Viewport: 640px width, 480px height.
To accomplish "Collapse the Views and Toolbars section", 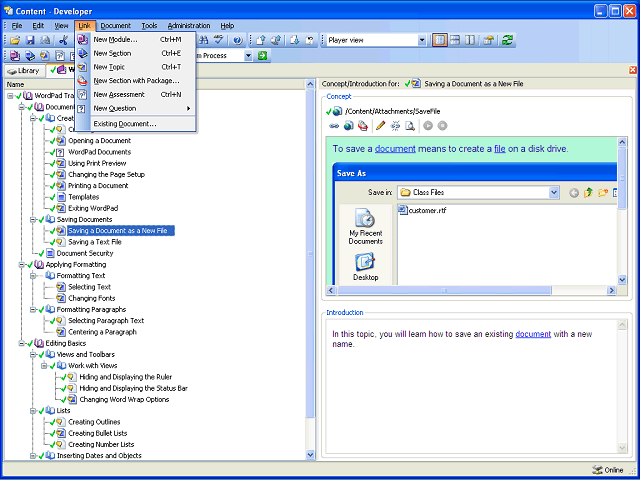I will point(33,355).
